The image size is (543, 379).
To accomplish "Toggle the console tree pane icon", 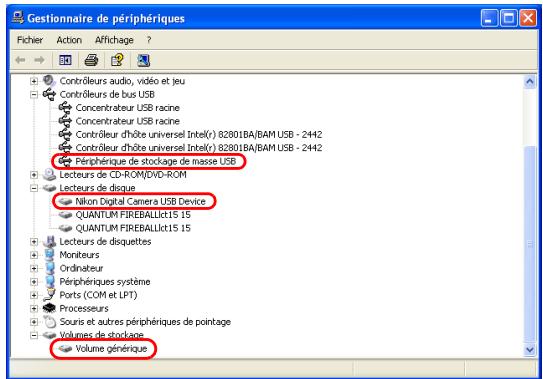I will (x=65, y=60).
